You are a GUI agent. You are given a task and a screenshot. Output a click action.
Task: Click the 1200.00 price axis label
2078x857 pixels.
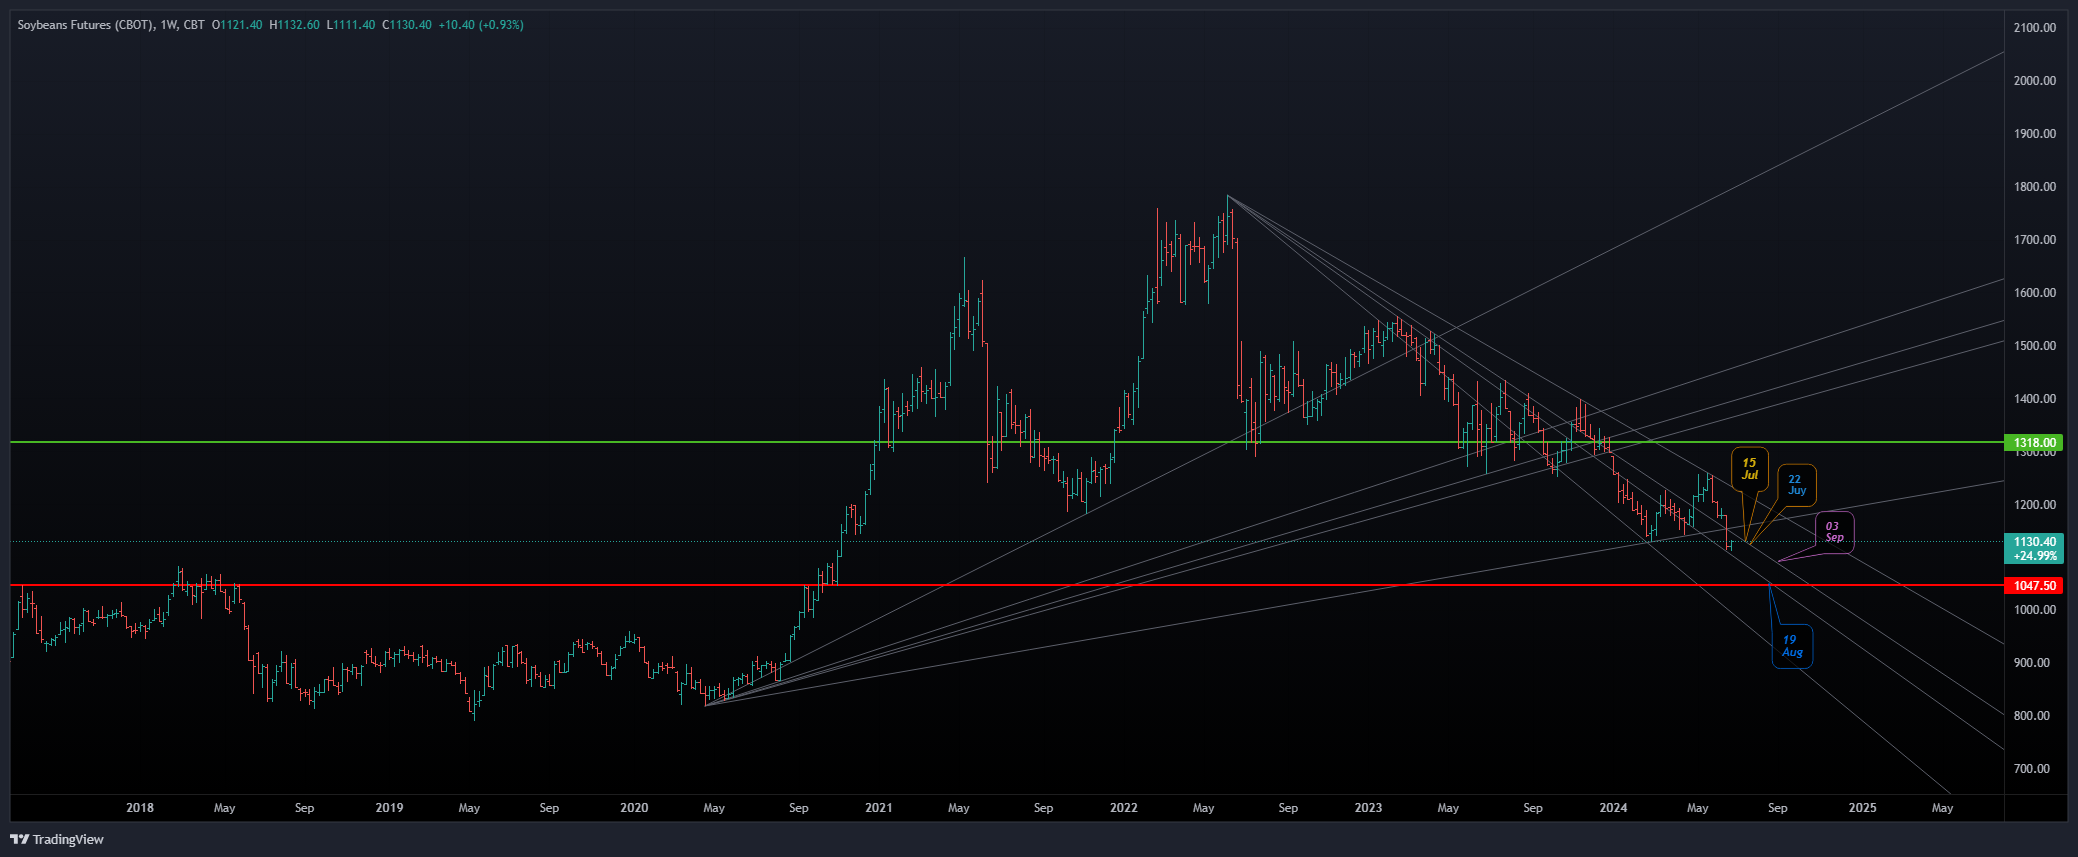[2034, 505]
